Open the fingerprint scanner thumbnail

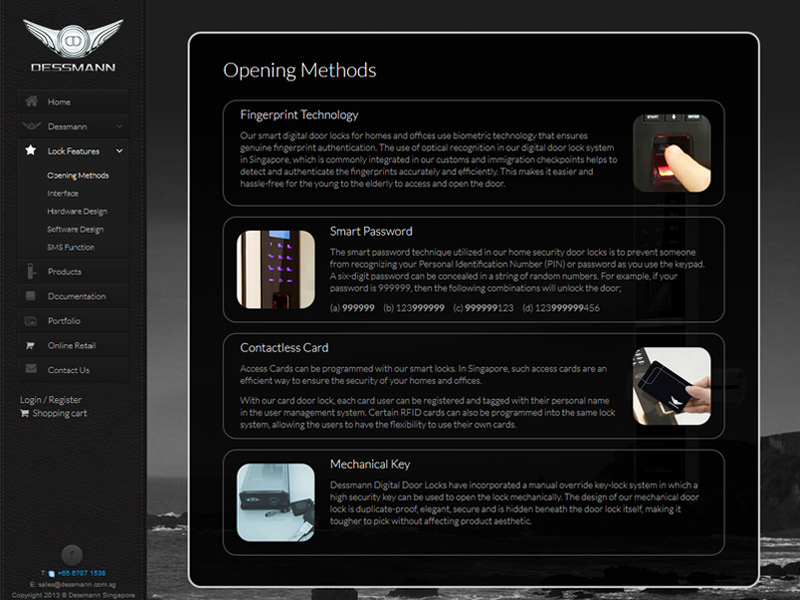[671, 153]
